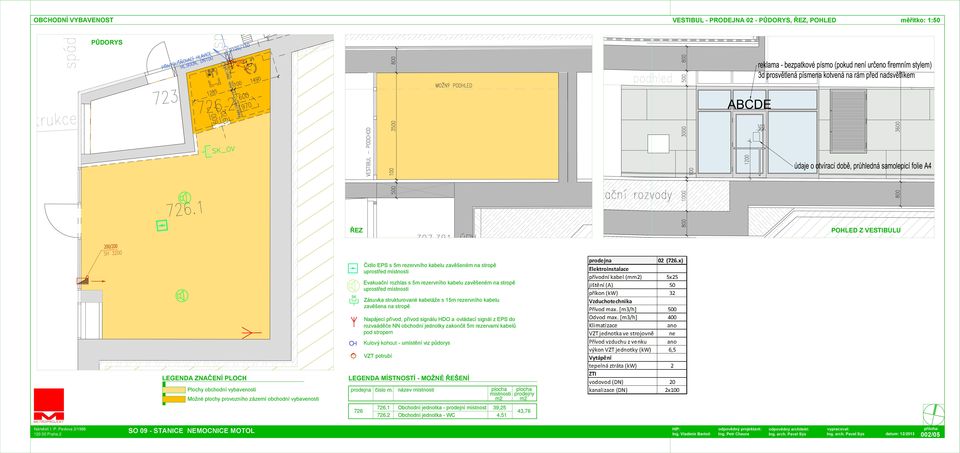Image resolution: width=960 pixels, height=453 pixels.
Task: Click the 'datum: 12/2013' entry
Action: [899, 434]
